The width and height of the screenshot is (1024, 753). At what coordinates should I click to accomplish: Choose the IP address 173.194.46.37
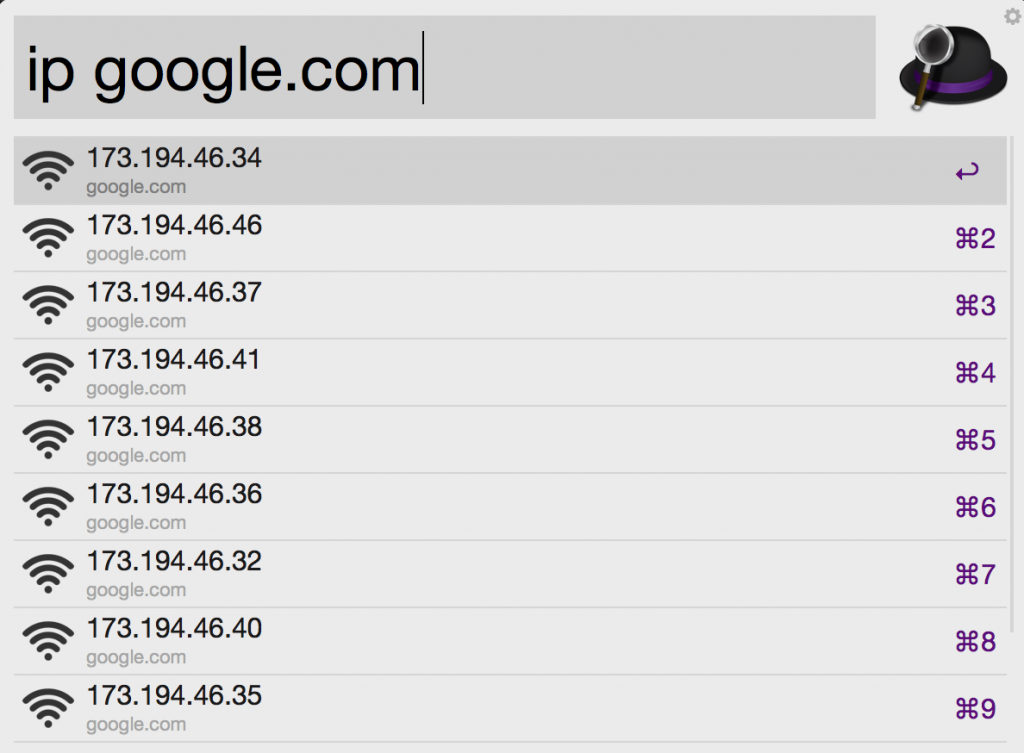tap(174, 293)
